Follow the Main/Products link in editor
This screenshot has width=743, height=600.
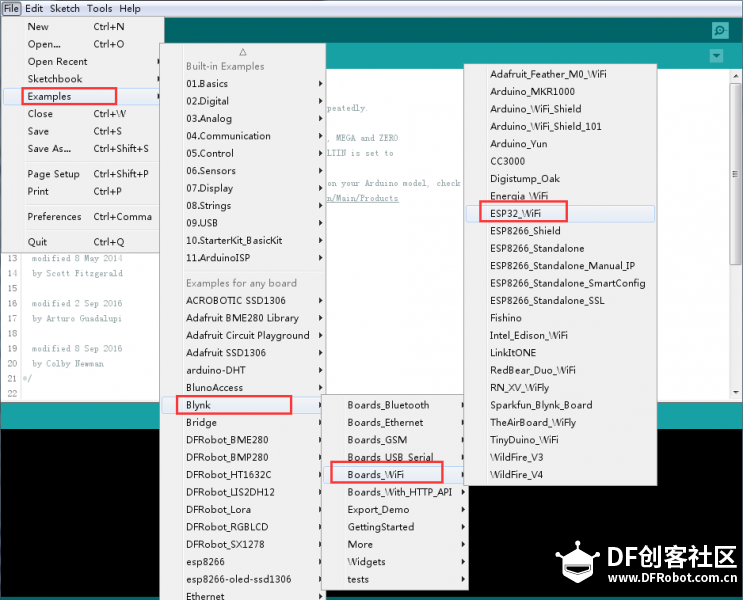362,198
